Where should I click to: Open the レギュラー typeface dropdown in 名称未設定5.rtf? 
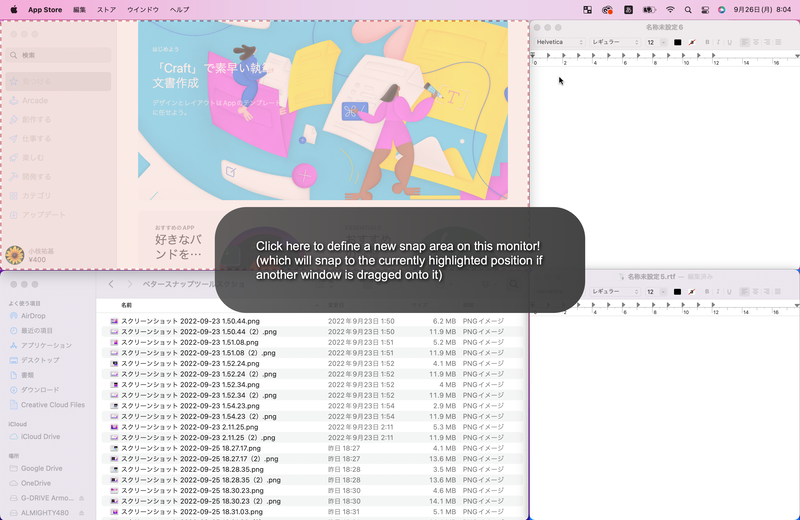(x=615, y=292)
